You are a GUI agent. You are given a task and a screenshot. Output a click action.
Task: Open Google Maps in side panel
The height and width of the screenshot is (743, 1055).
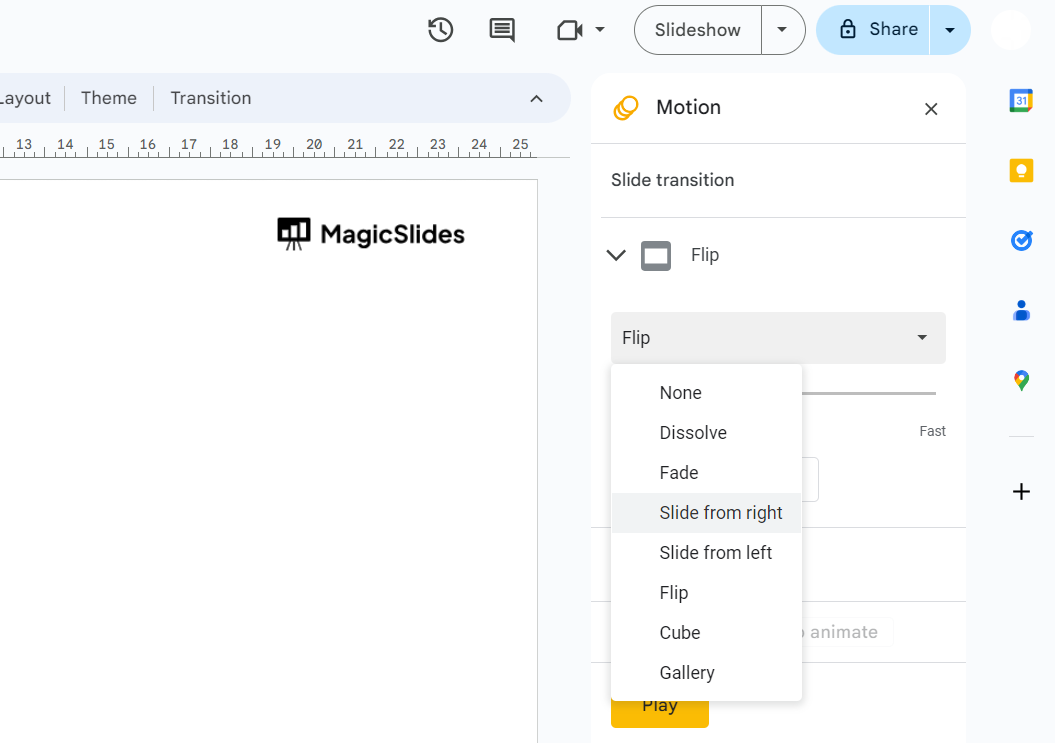click(1021, 380)
